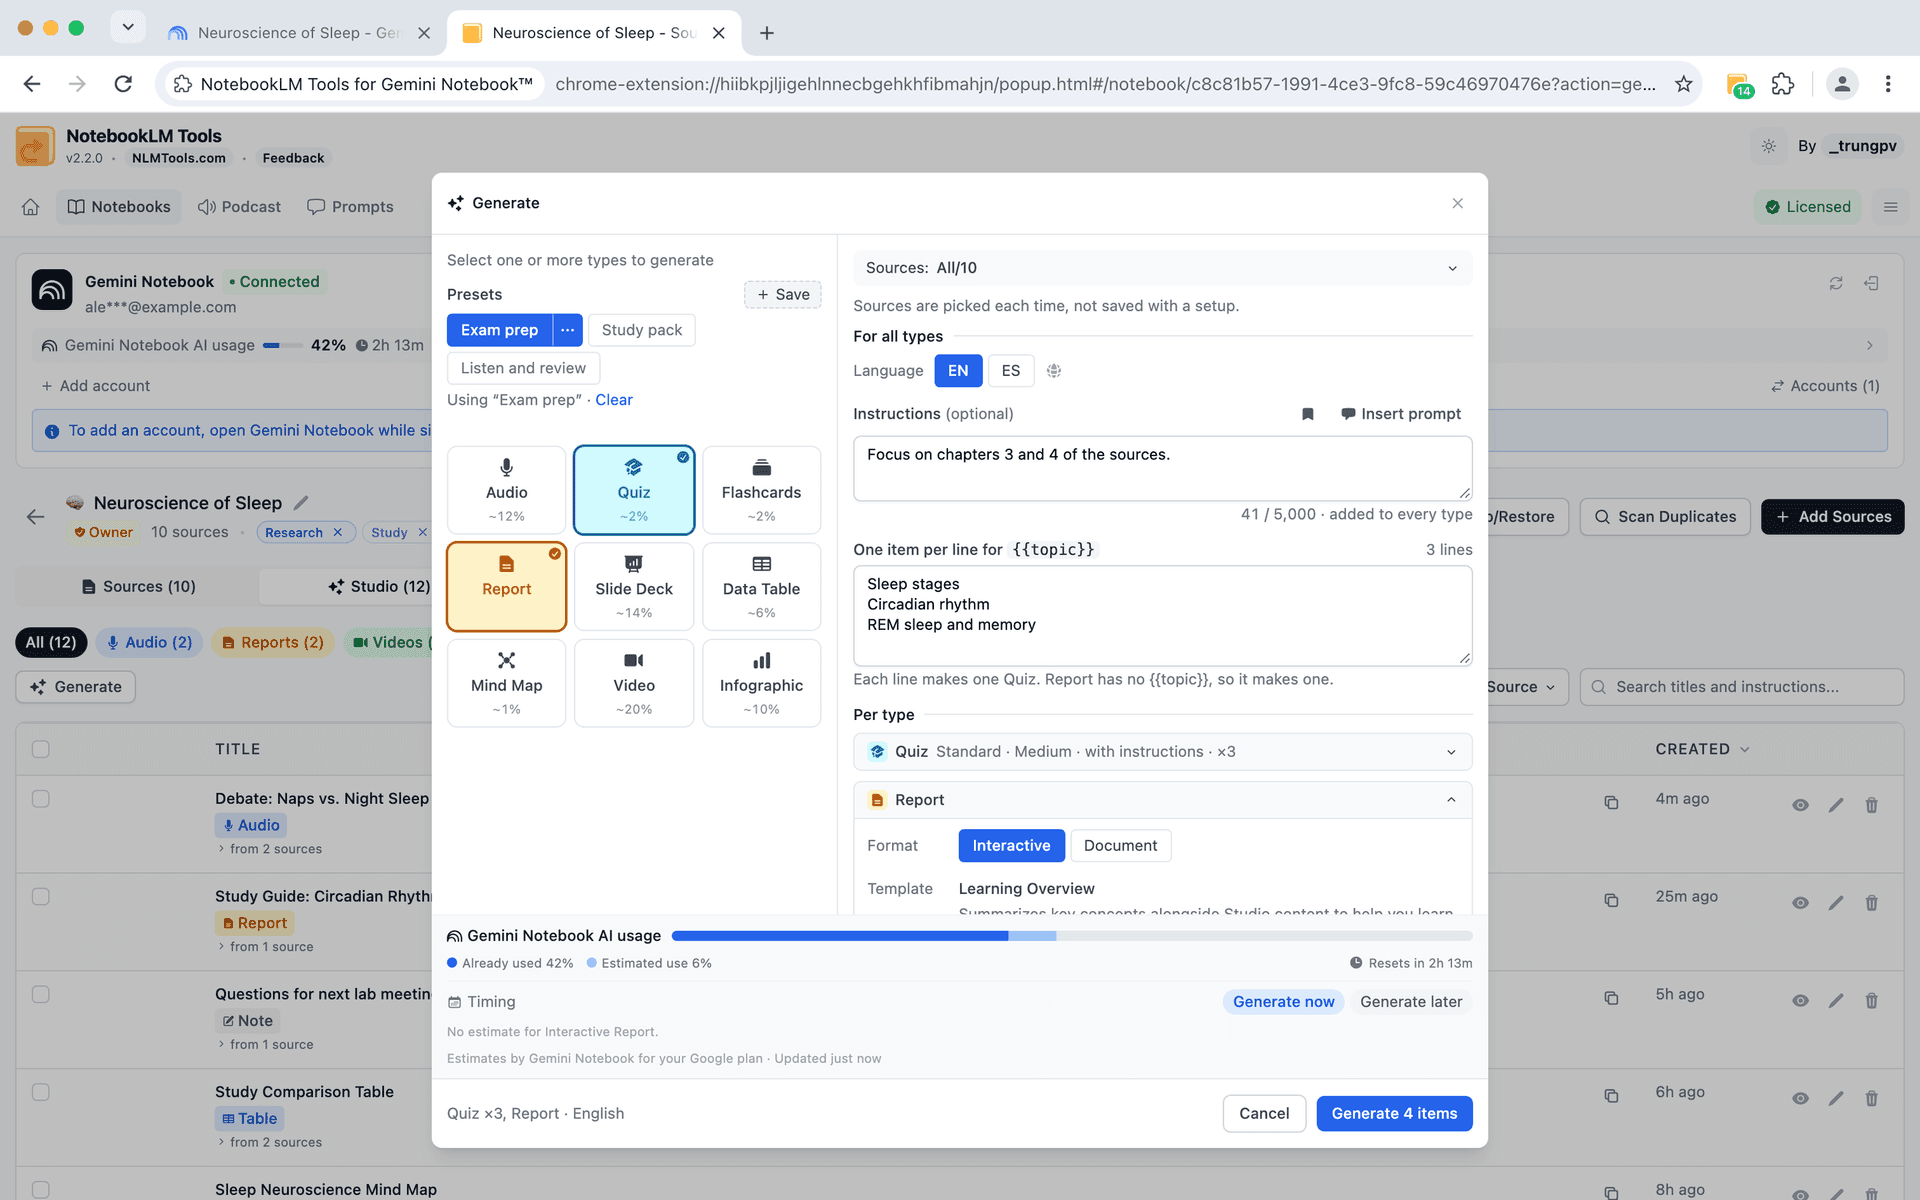Select the Infographic type tile

click(x=761, y=683)
